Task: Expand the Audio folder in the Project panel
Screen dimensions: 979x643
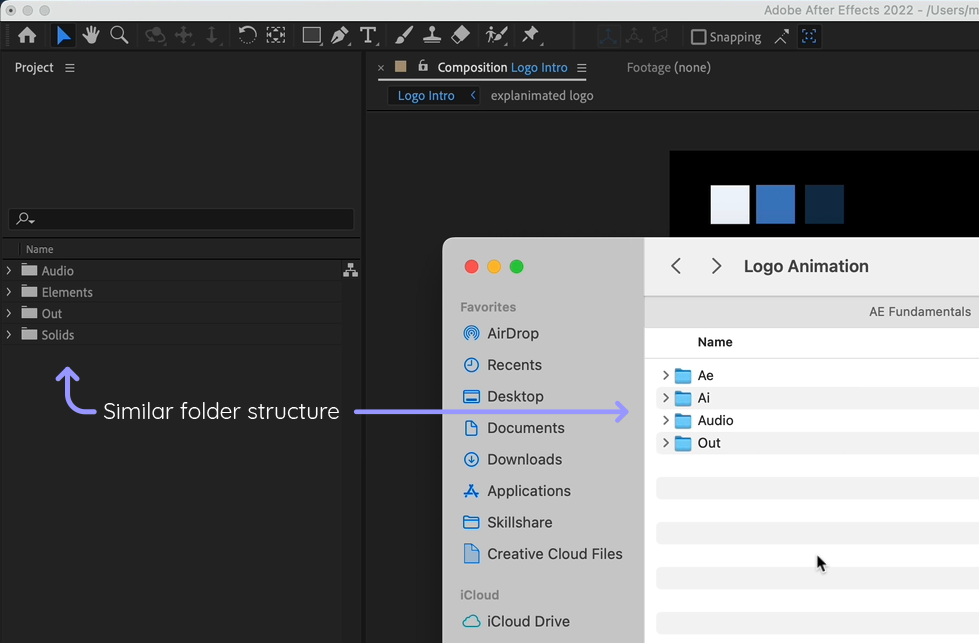Action: [x=9, y=270]
